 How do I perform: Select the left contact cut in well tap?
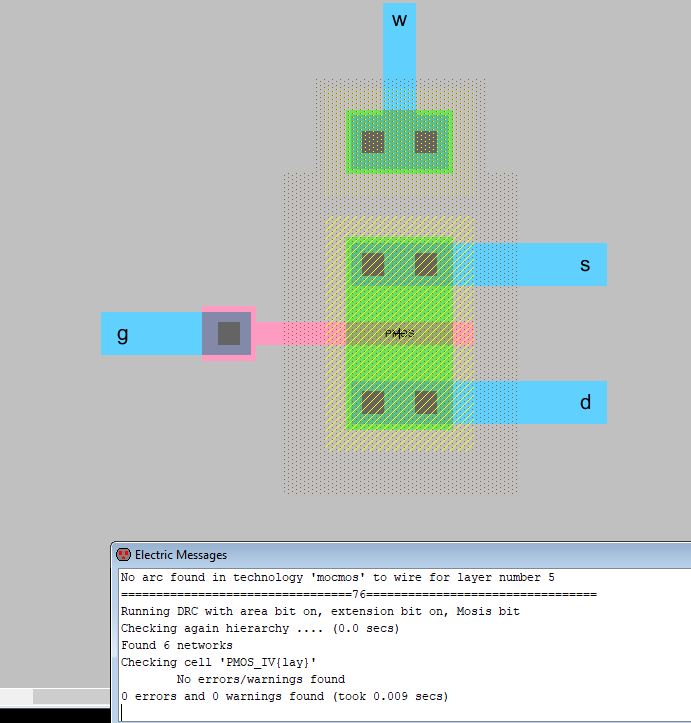373,141
